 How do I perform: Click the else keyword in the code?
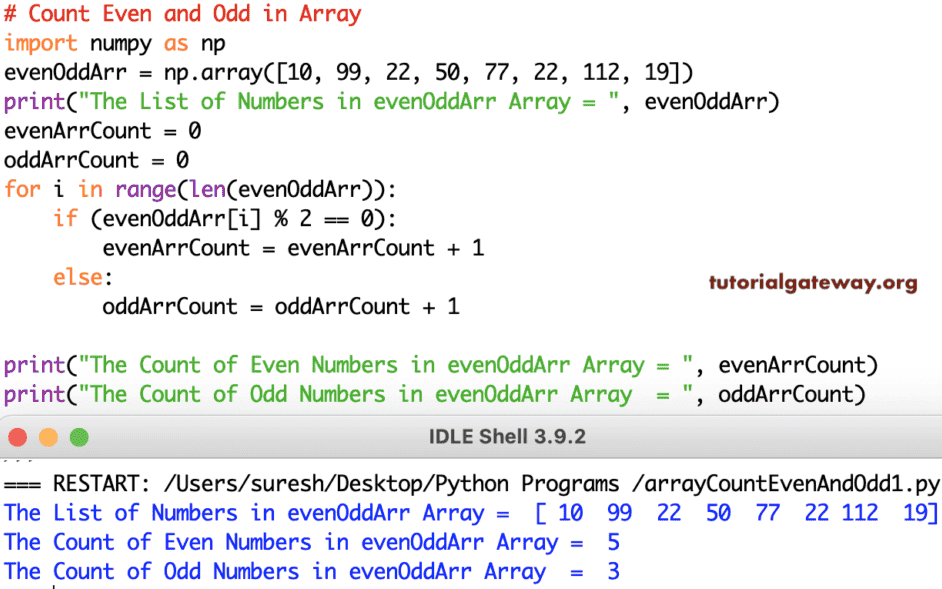70,277
